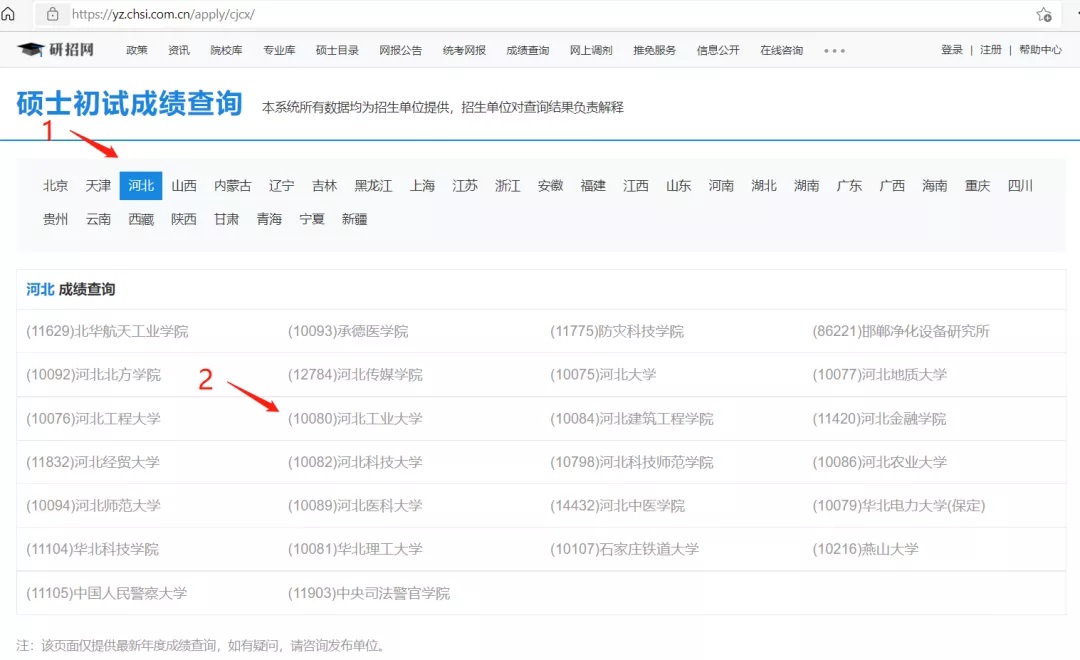Image resolution: width=1080 pixels, height=660 pixels.
Task: Click the 注册 link
Action: [x=990, y=50]
